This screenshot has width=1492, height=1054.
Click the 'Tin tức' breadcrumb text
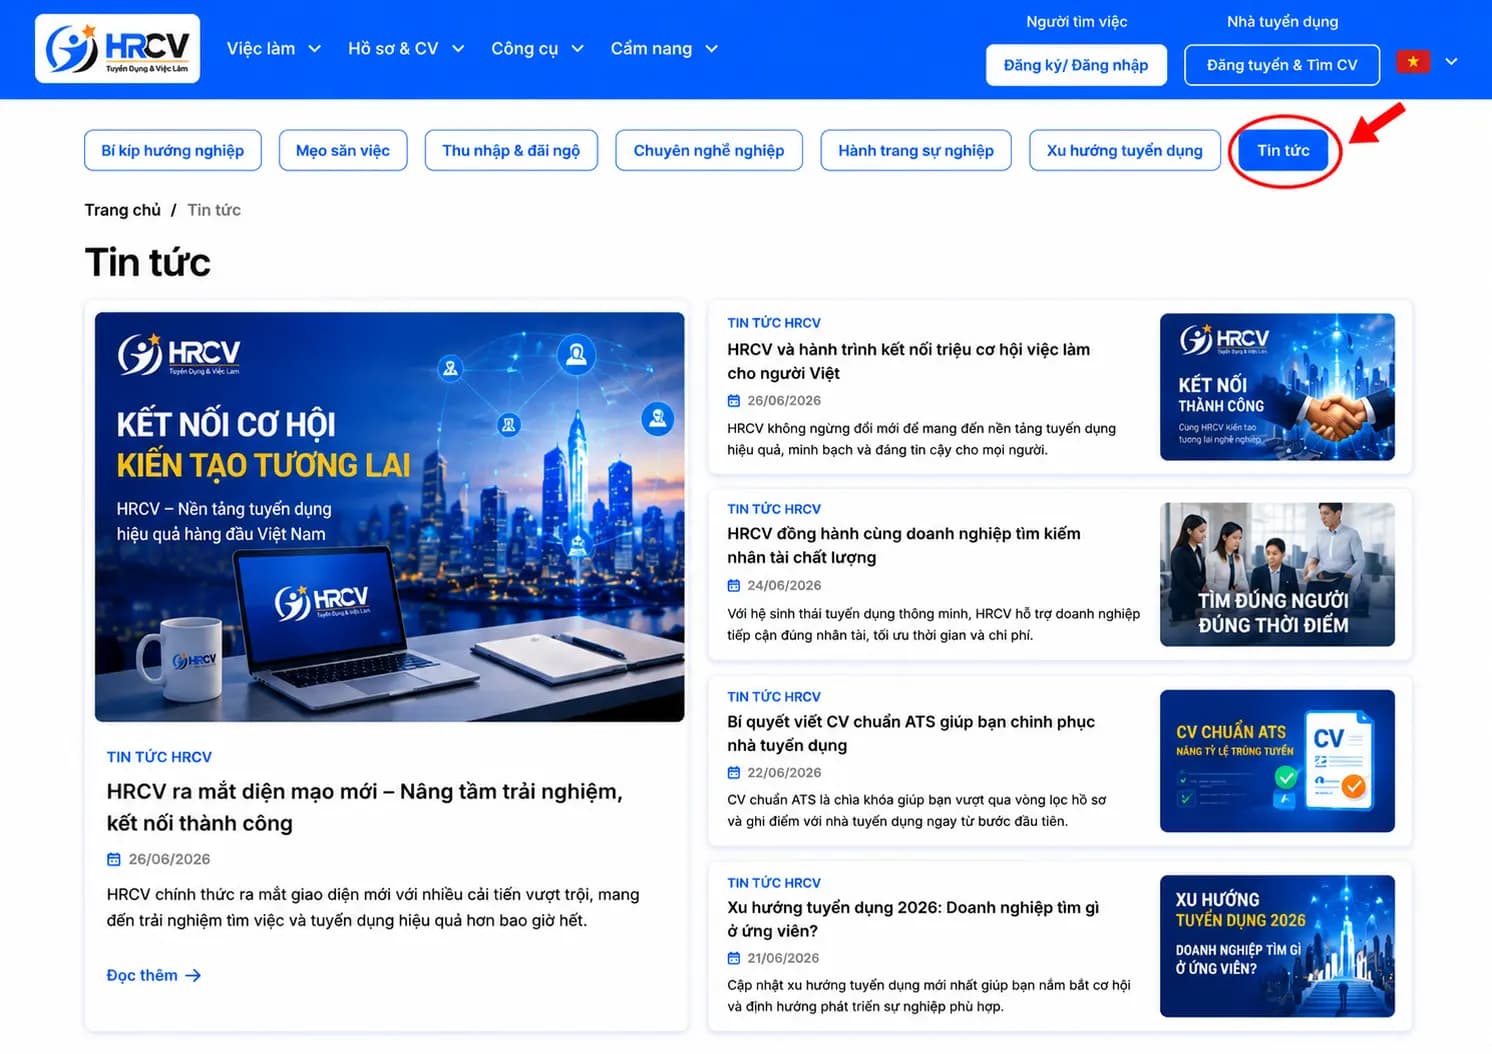point(214,210)
